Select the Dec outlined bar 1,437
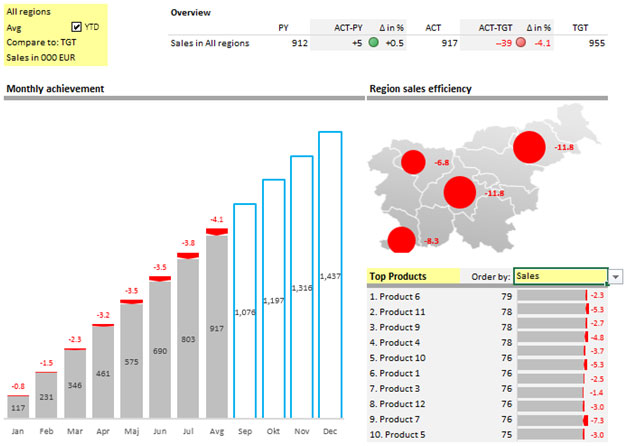The image size is (628, 446). [330, 275]
